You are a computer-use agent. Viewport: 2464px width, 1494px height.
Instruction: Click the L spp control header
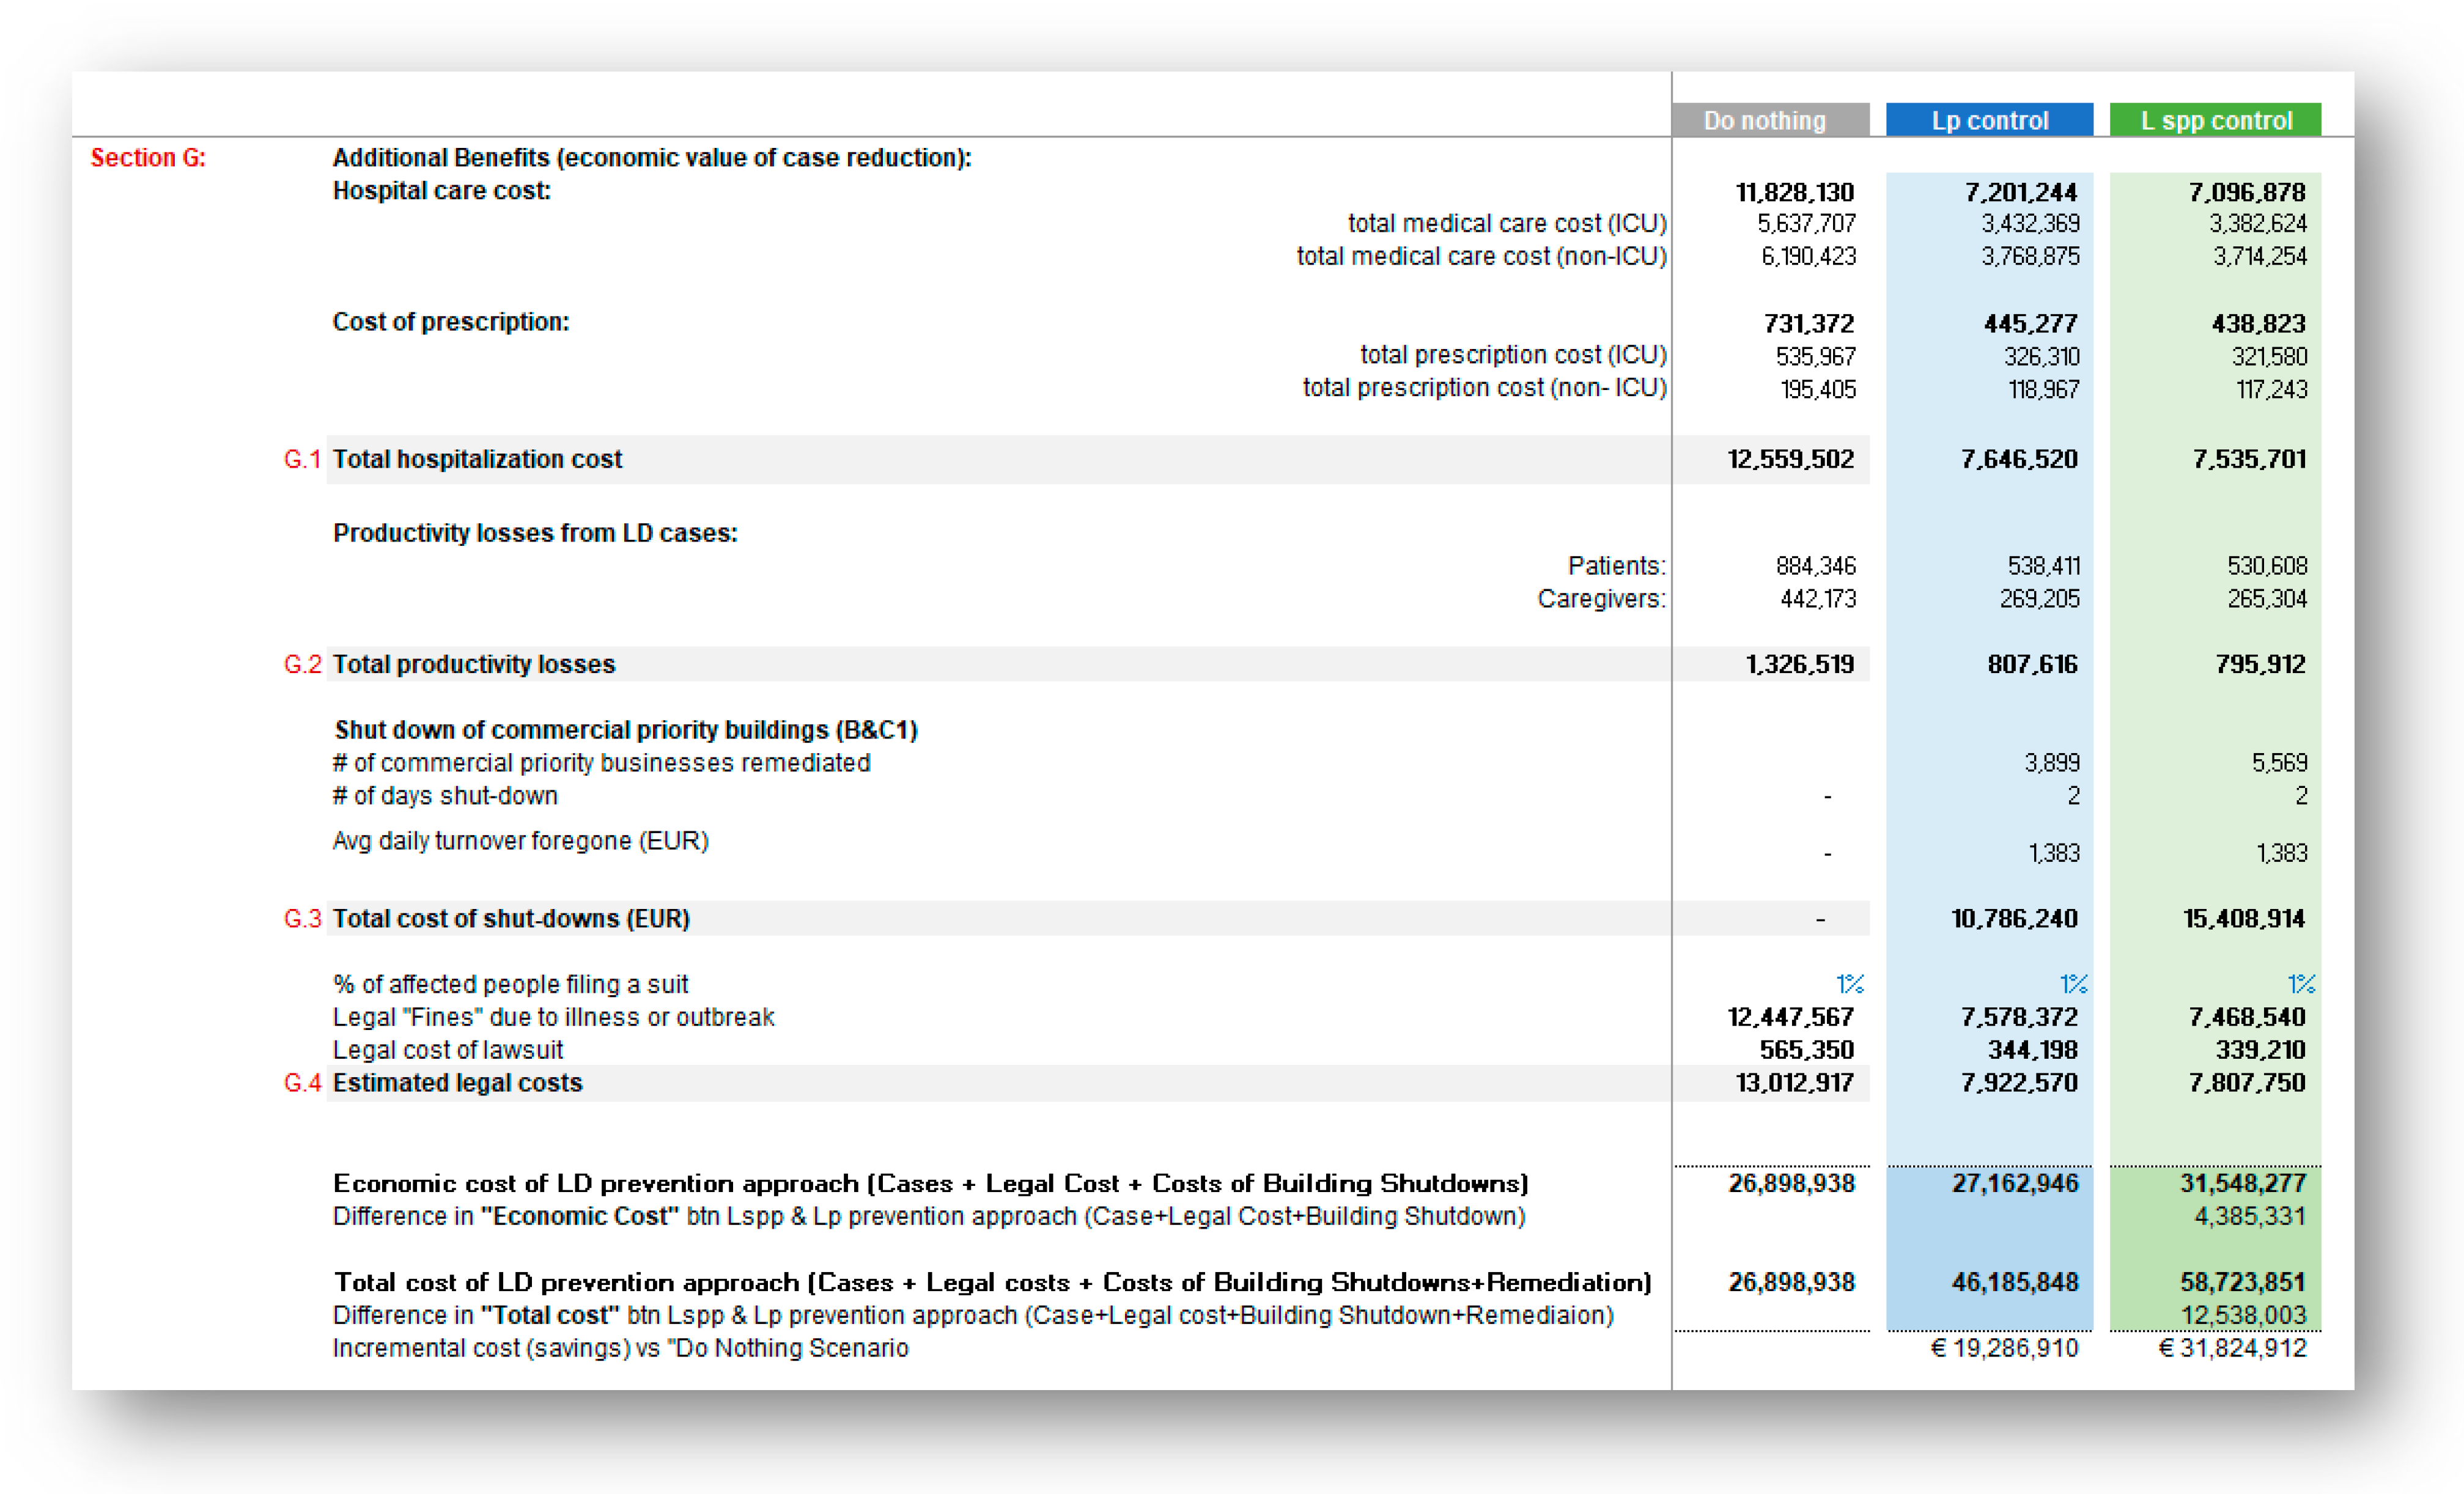2215,120
